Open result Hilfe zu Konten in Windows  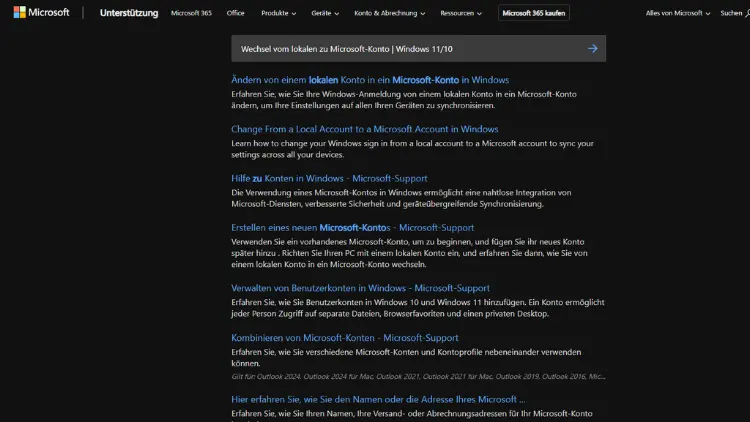pos(329,178)
